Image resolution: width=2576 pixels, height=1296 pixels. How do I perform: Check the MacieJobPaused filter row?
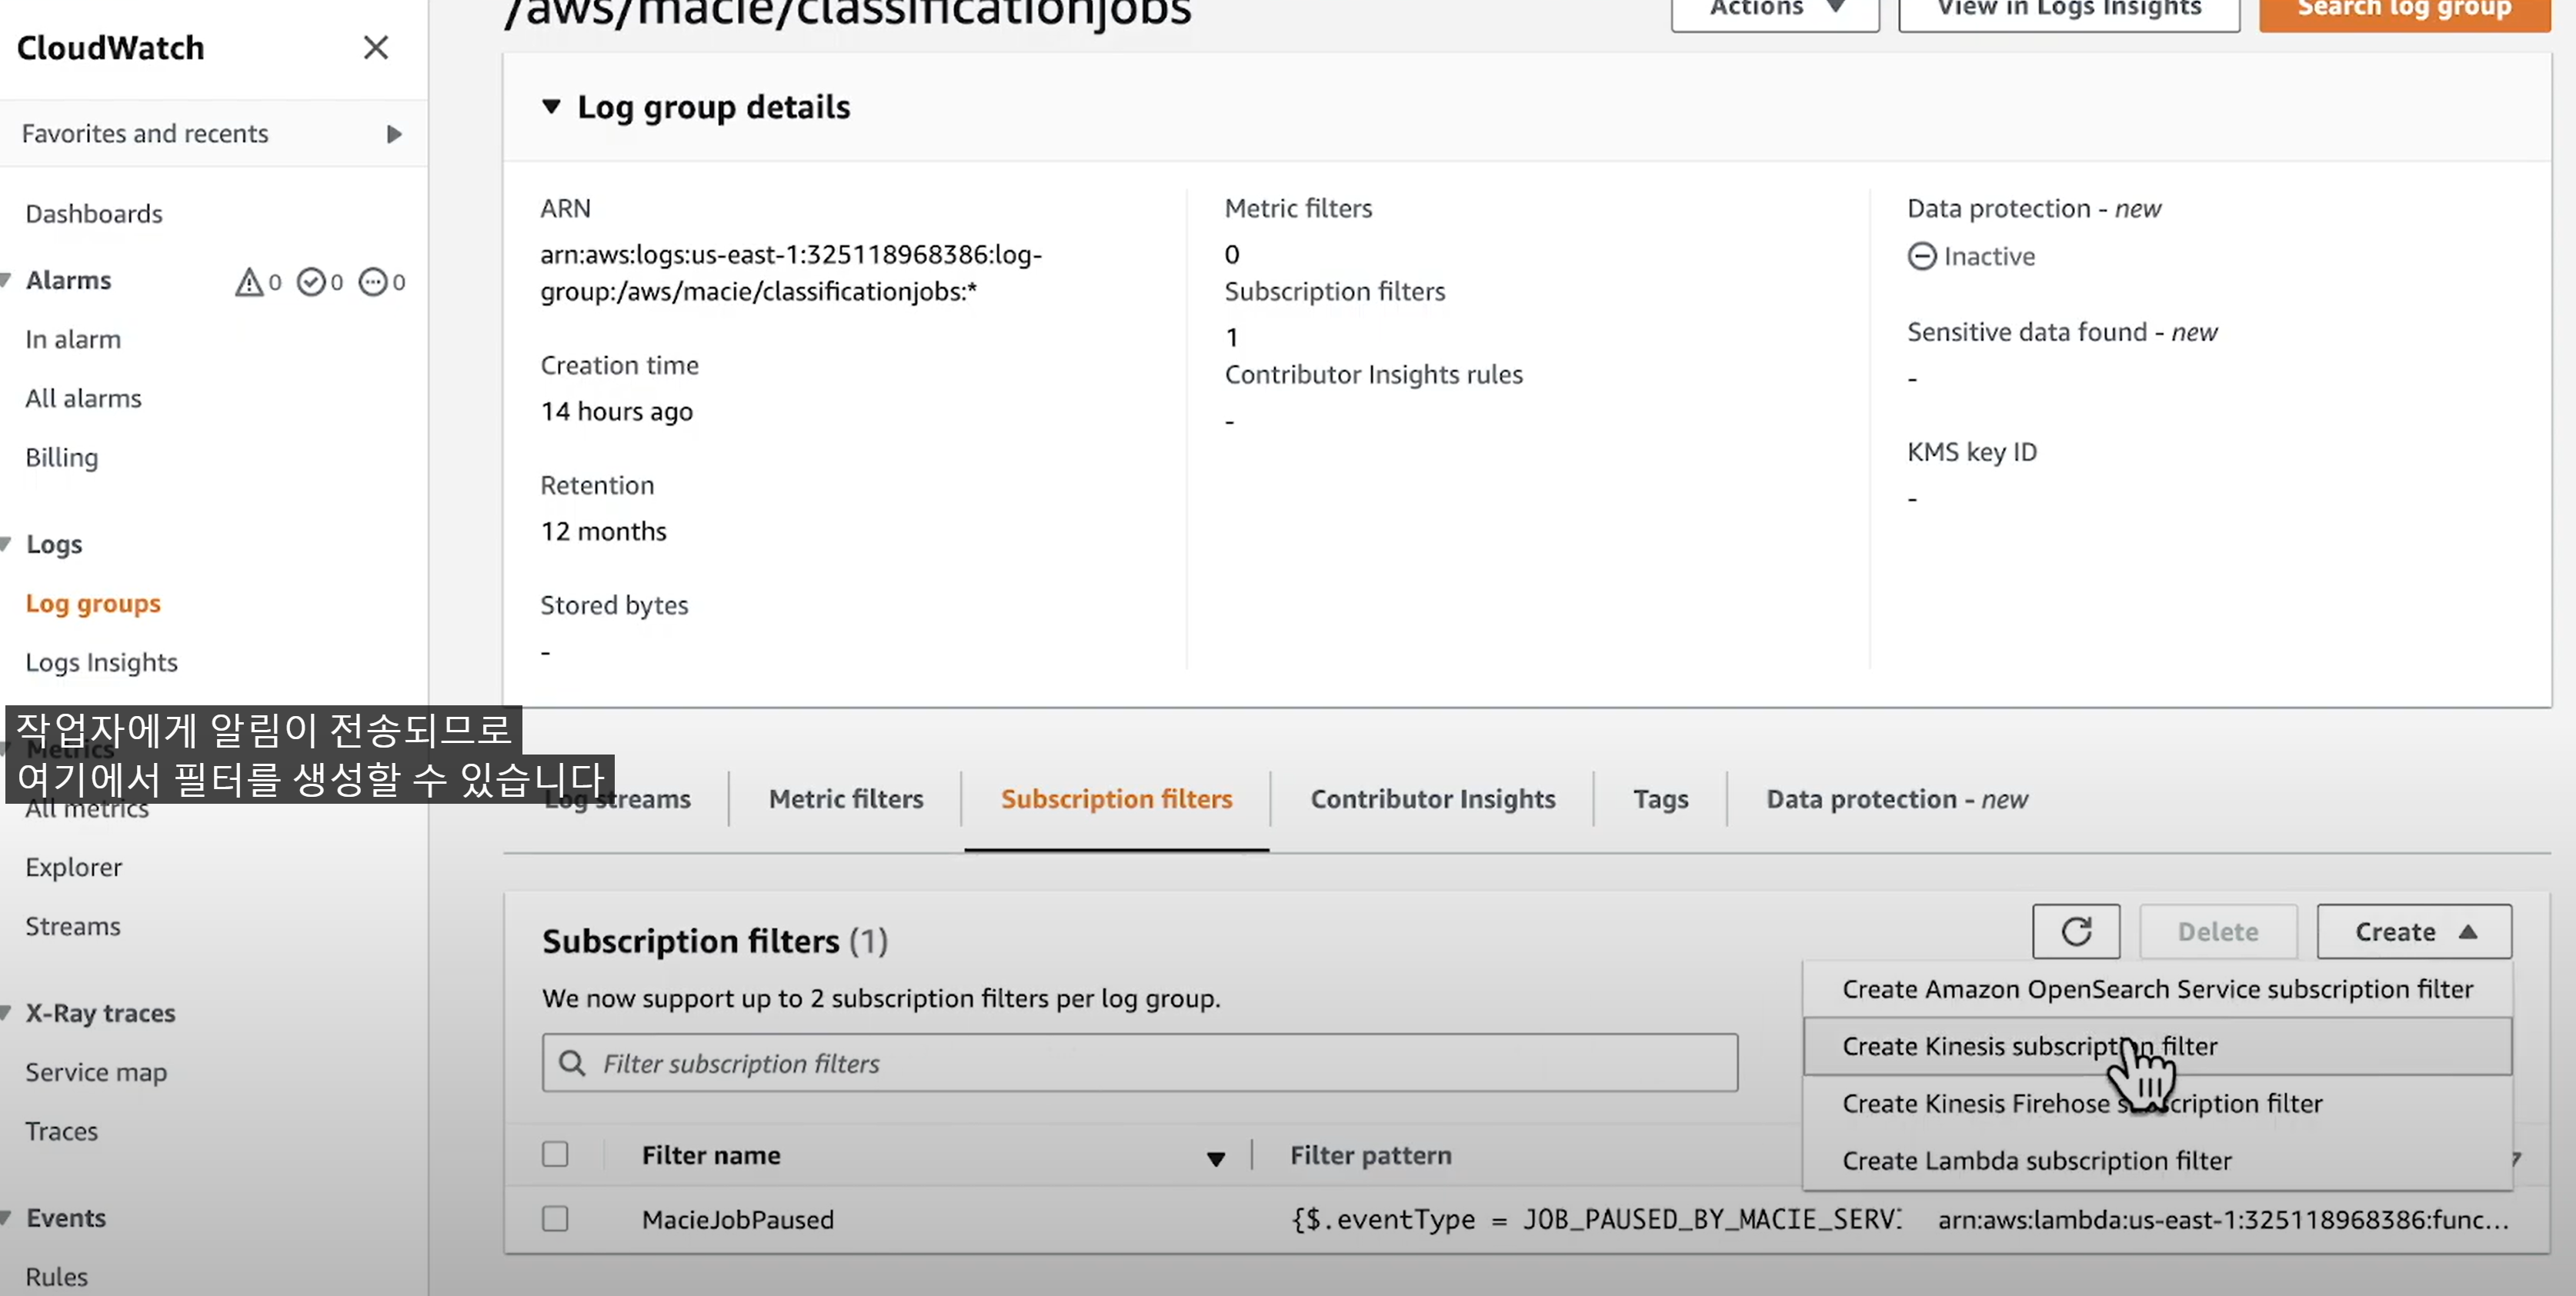tap(555, 1218)
